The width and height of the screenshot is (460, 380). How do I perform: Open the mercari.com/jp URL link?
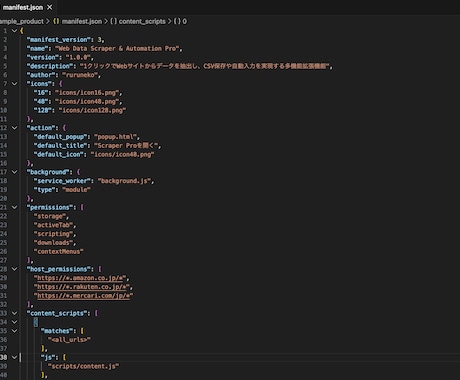point(83,296)
